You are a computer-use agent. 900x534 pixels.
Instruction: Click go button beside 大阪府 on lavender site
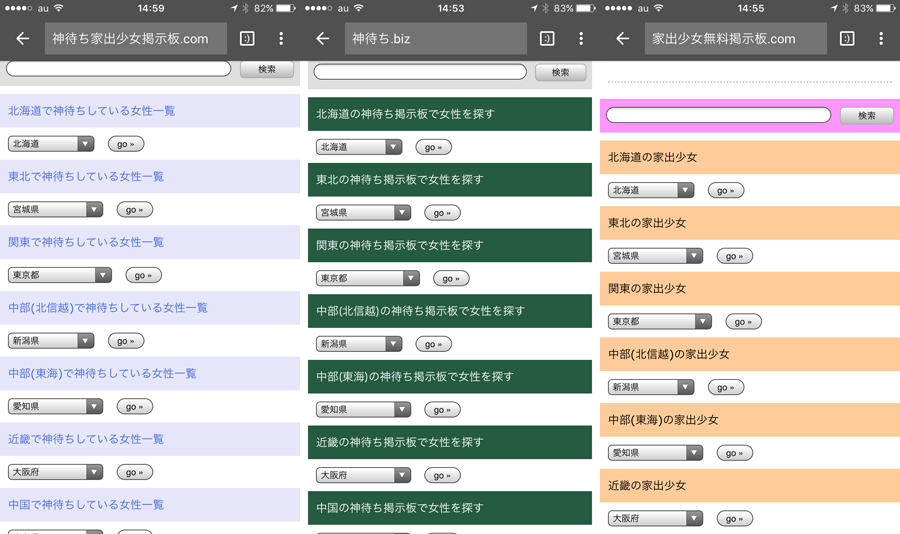135,472
